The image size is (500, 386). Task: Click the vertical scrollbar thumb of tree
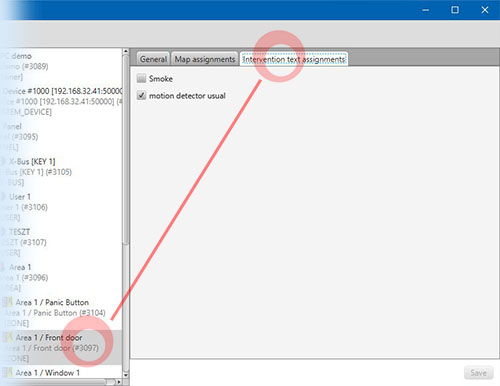[126, 150]
